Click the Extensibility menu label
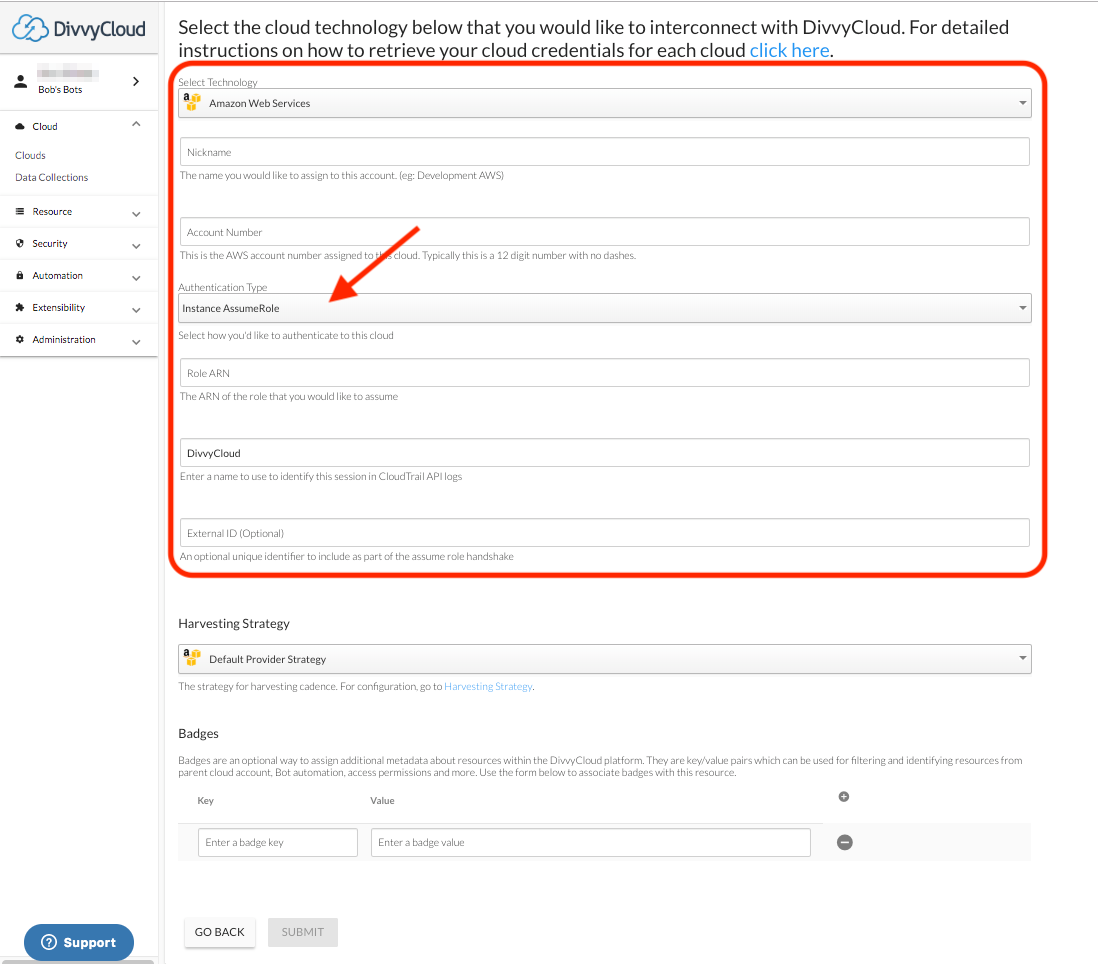Viewport: 1098px width, 964px height. [59, 307]
